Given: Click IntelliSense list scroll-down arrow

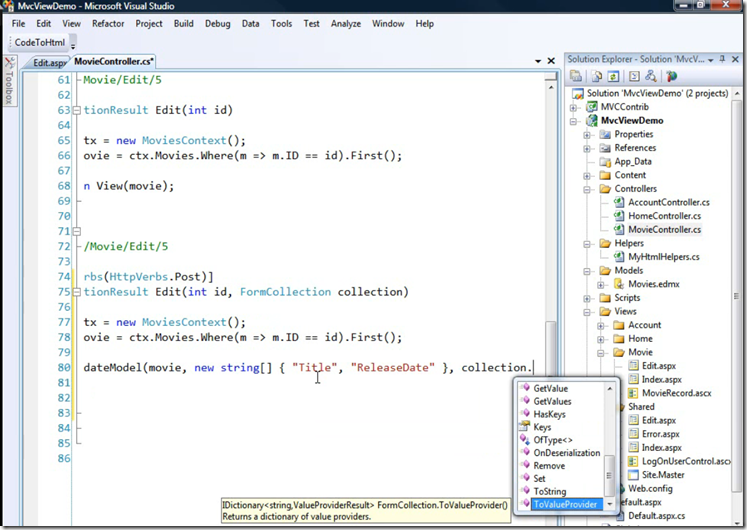Looking at the screenshot, I should click(x=610, y=504).
